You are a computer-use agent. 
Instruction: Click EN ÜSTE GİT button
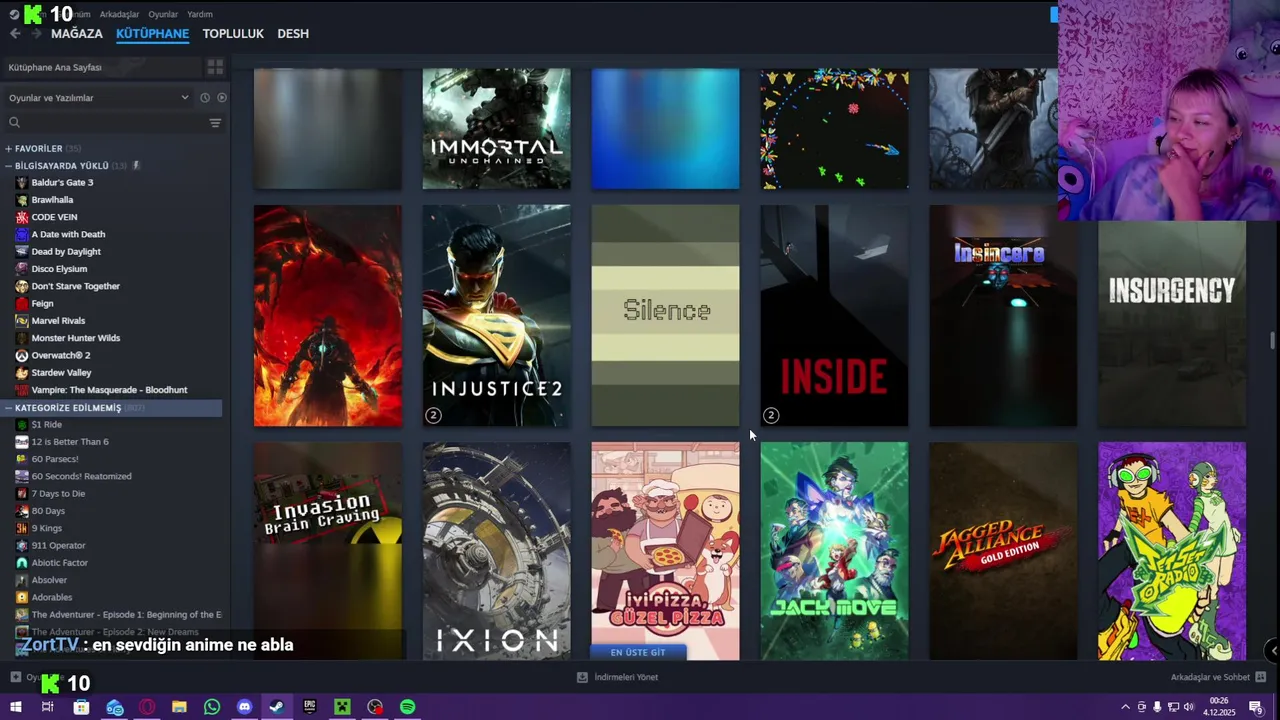tap(638, 652)
